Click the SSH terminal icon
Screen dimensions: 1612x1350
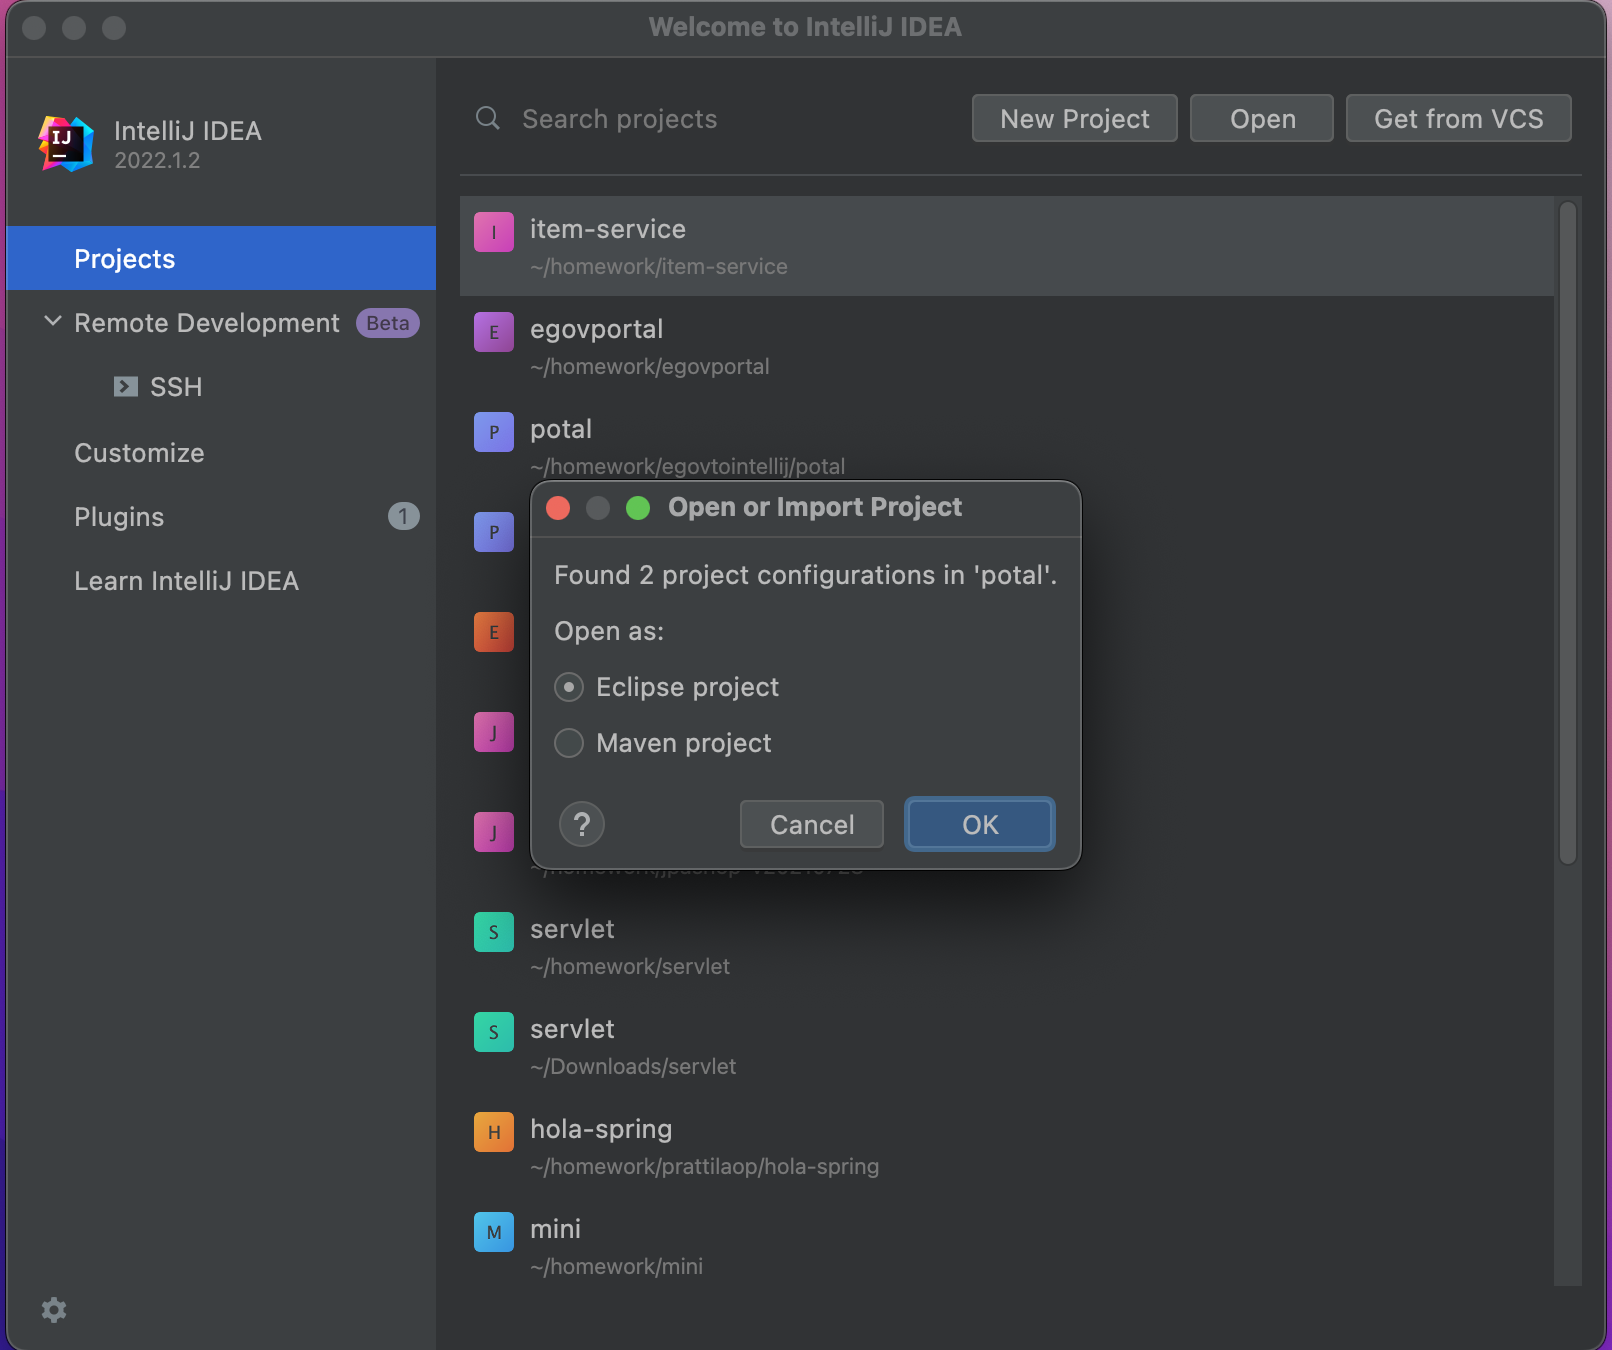(x=126, y=387)
